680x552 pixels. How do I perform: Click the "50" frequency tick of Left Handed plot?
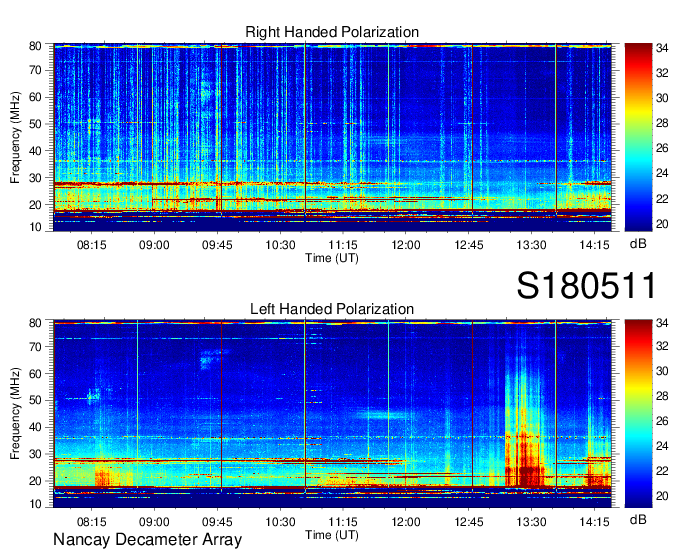(35, 401)
